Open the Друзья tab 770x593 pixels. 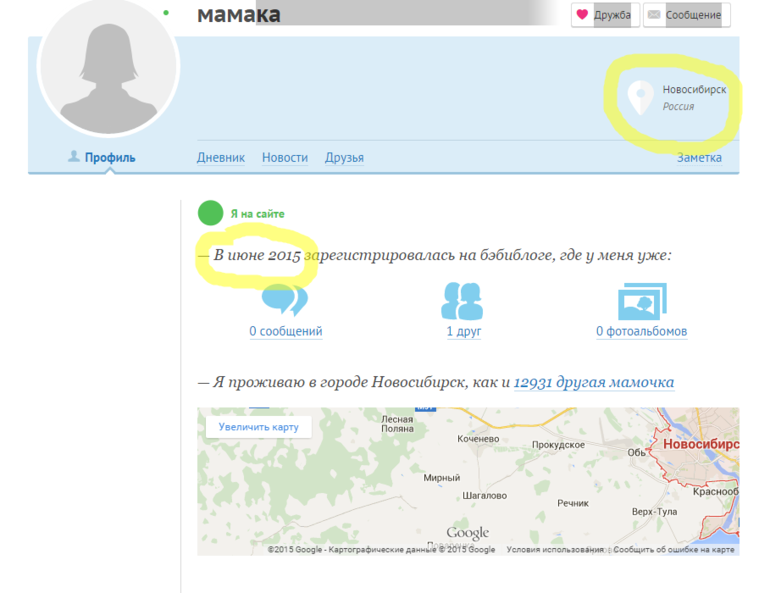click(x=344, y=158)
